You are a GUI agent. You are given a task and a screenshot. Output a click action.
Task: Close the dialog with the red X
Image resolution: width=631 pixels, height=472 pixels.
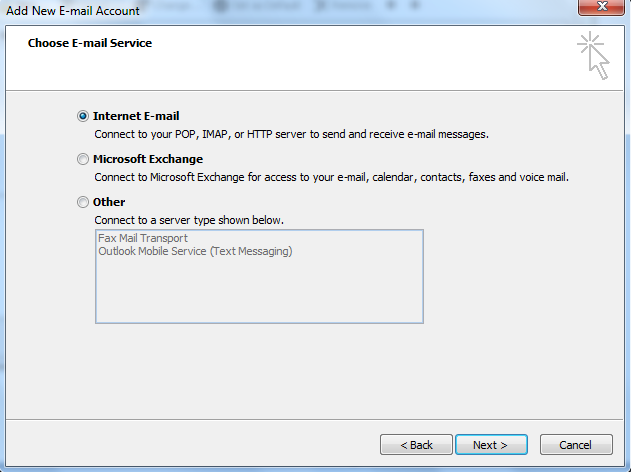coord(603,8)
